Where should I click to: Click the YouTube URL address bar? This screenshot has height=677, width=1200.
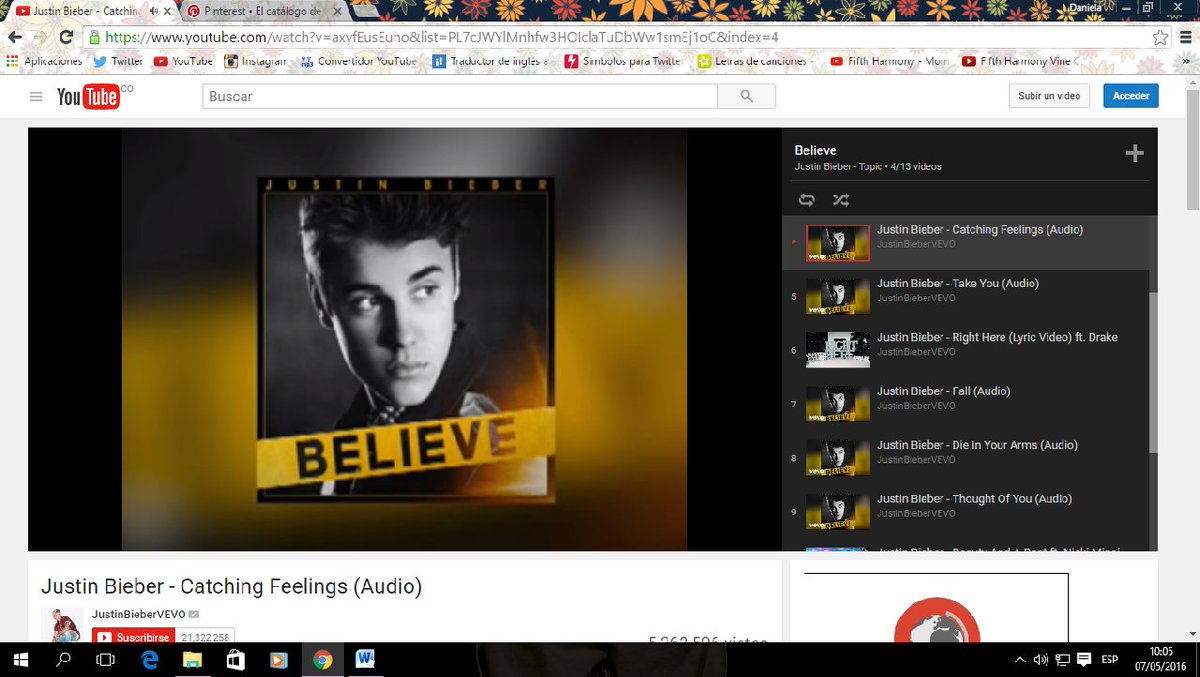pyautogui.click(x=620, y=37)
